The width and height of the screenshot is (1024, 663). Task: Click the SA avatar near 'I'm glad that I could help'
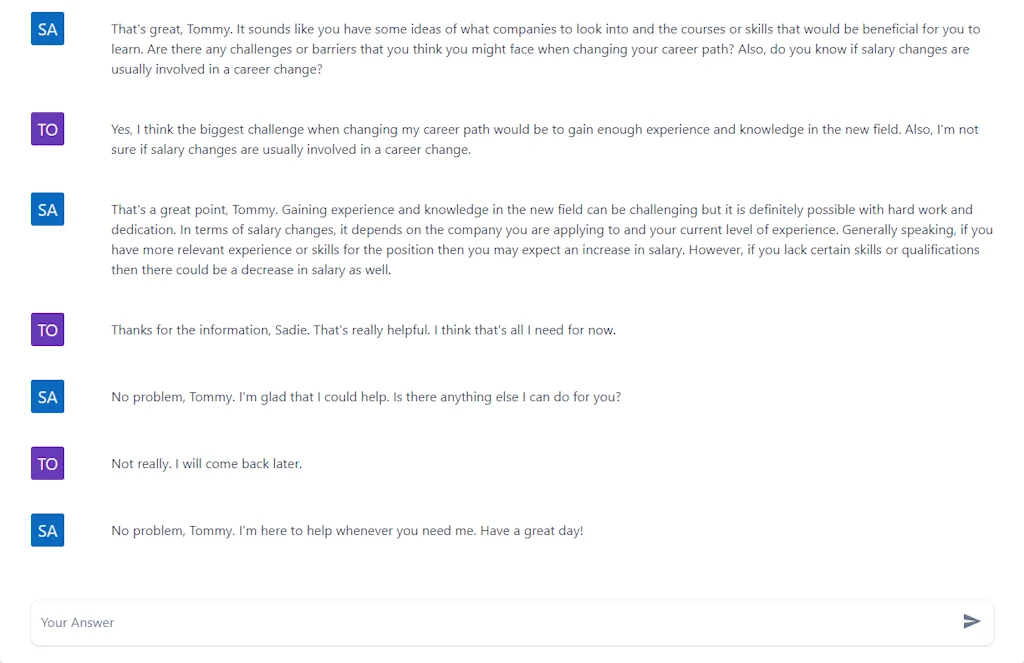47,396
